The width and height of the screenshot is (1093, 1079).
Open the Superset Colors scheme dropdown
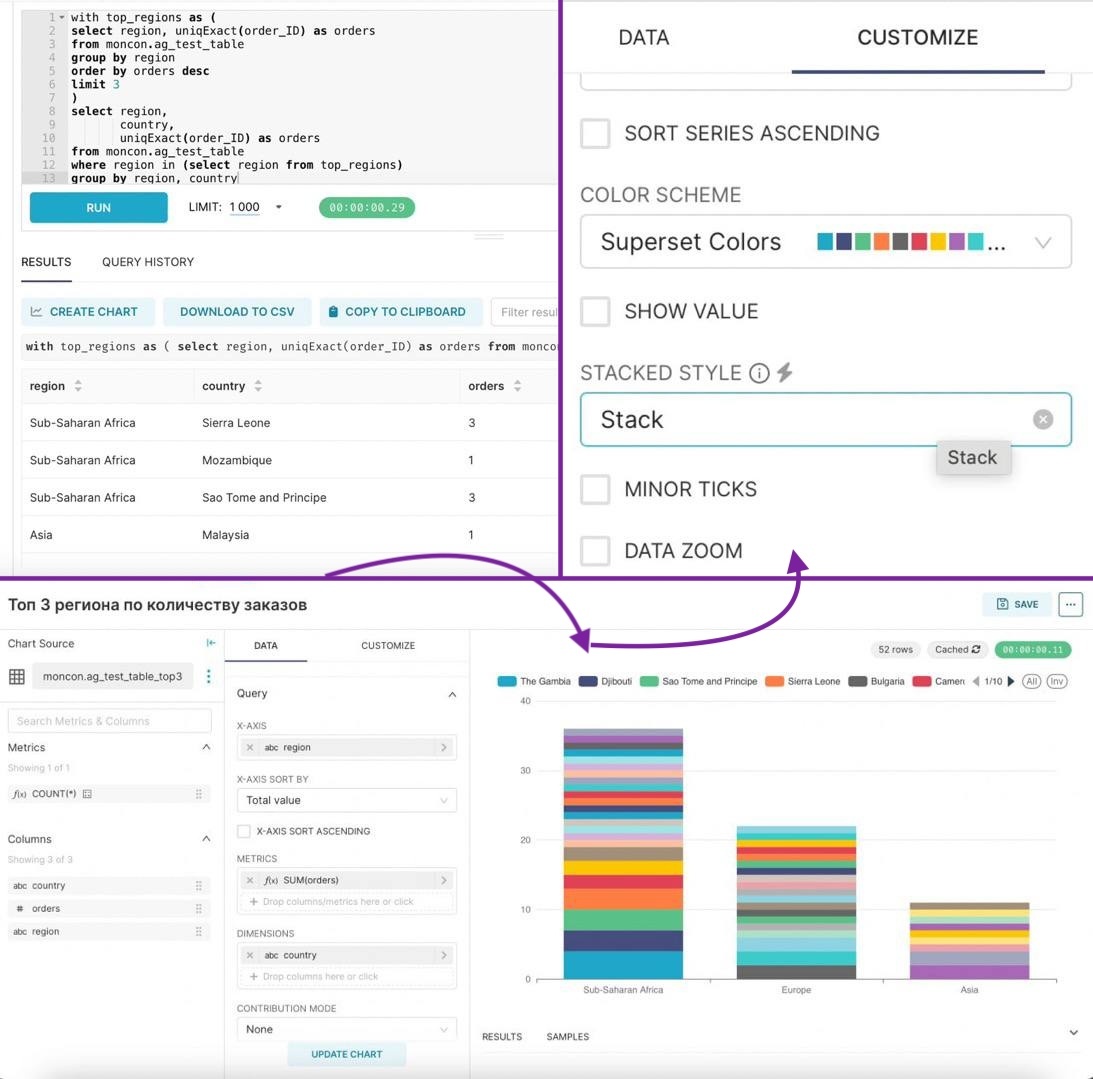tap(825, 242)
